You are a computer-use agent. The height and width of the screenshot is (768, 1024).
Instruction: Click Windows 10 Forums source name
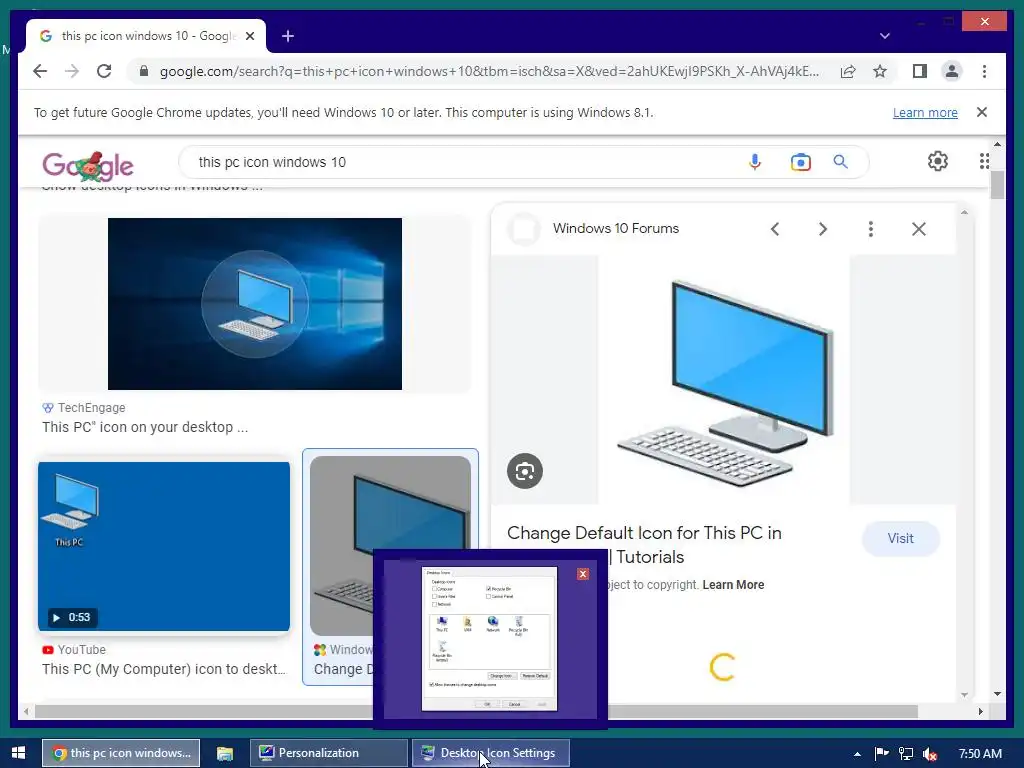616,229
